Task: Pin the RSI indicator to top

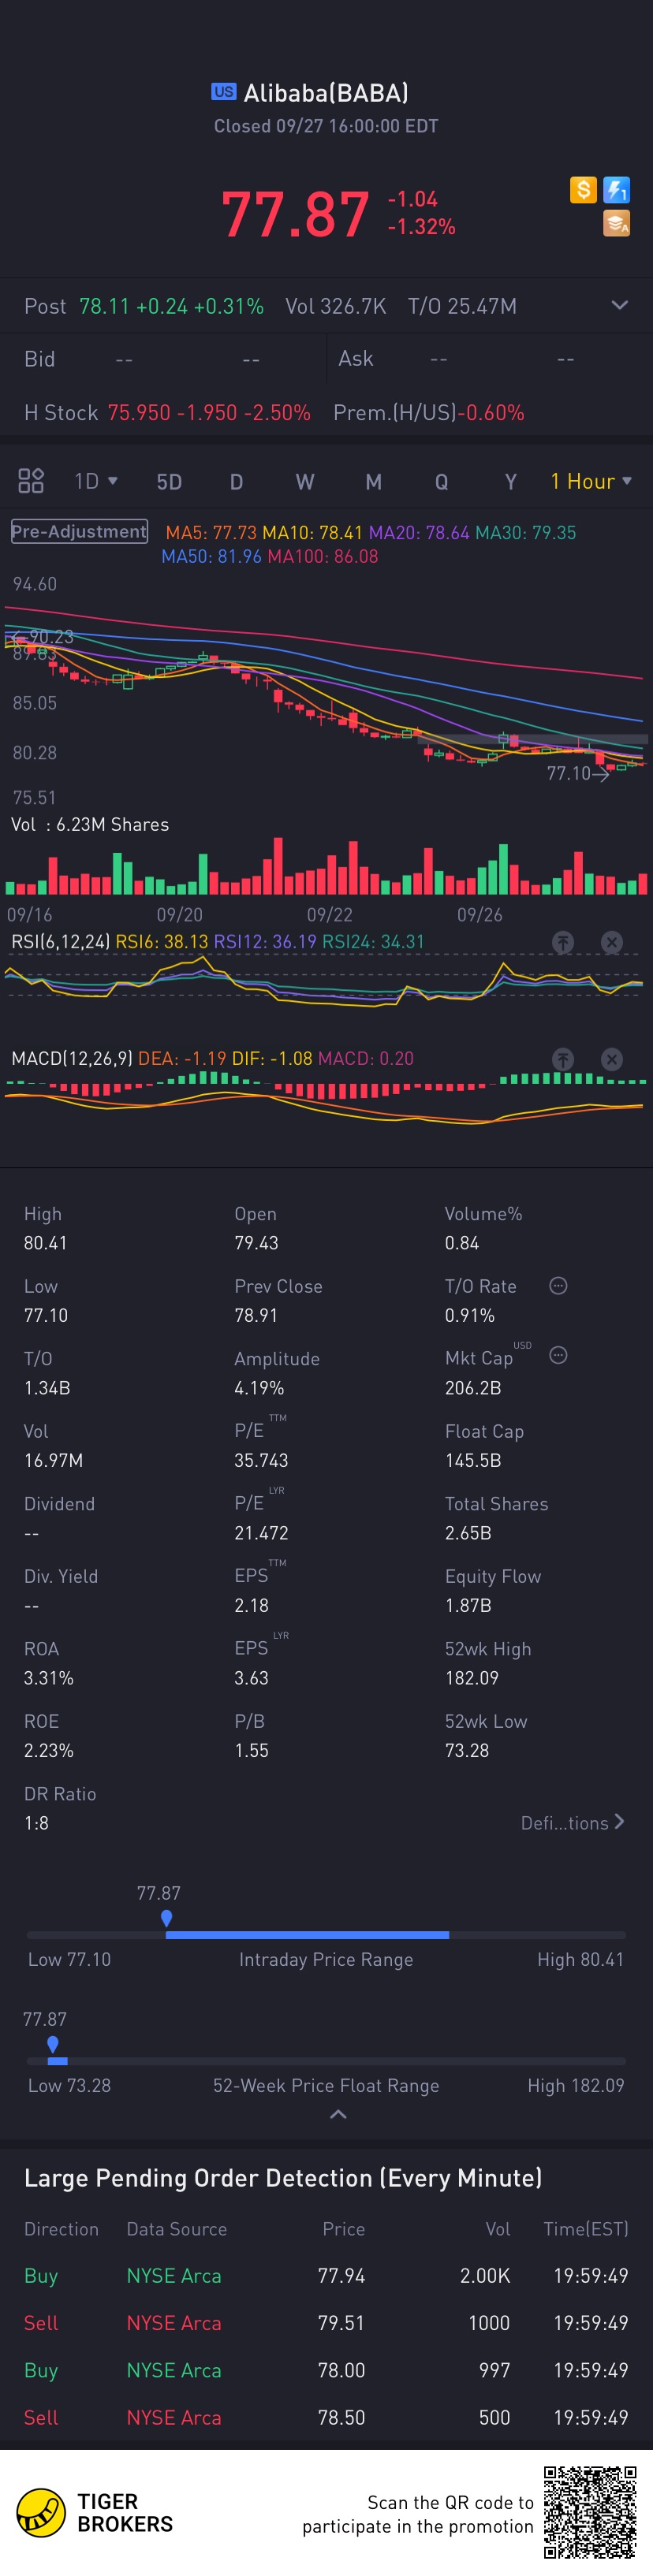Action: [x=563, y=942]
